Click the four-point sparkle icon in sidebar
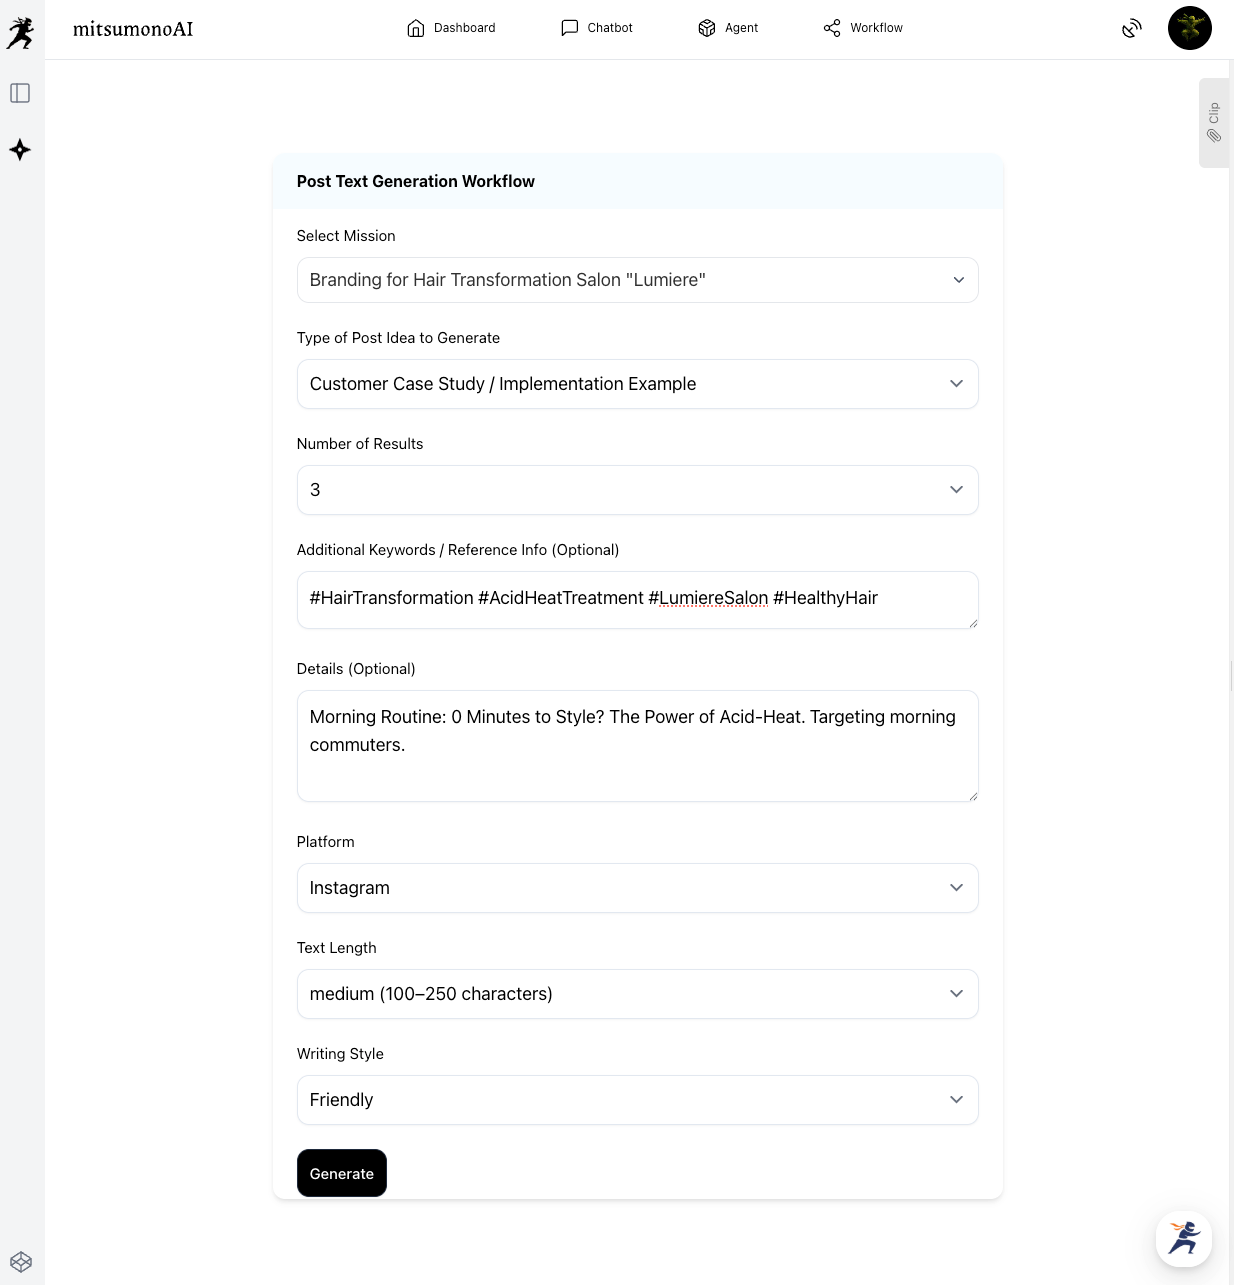The image size is (1234, 1285). tap(20, 150)
